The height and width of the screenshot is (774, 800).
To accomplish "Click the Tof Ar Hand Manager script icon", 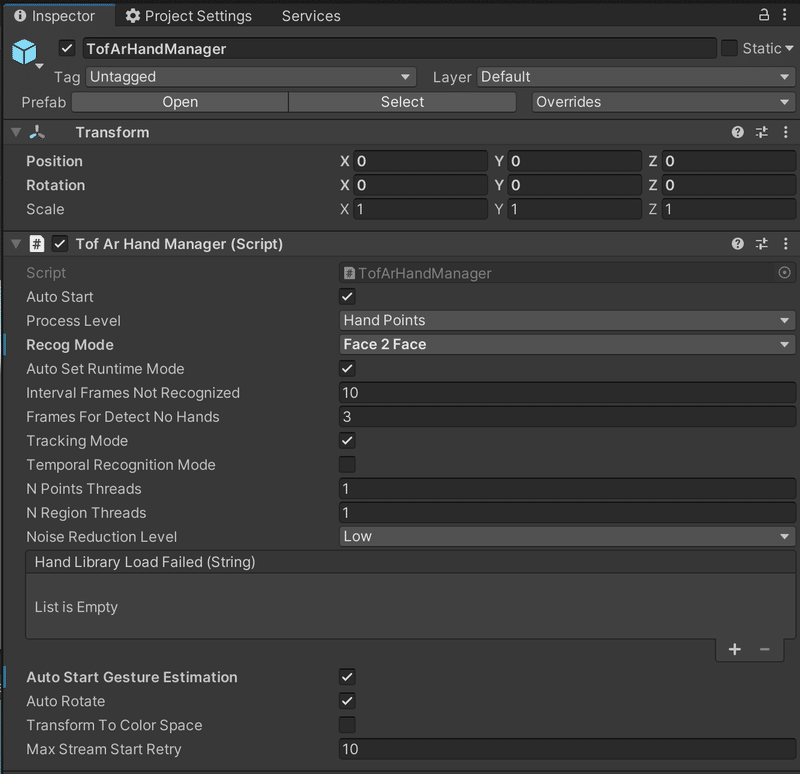I will point(37,244).
